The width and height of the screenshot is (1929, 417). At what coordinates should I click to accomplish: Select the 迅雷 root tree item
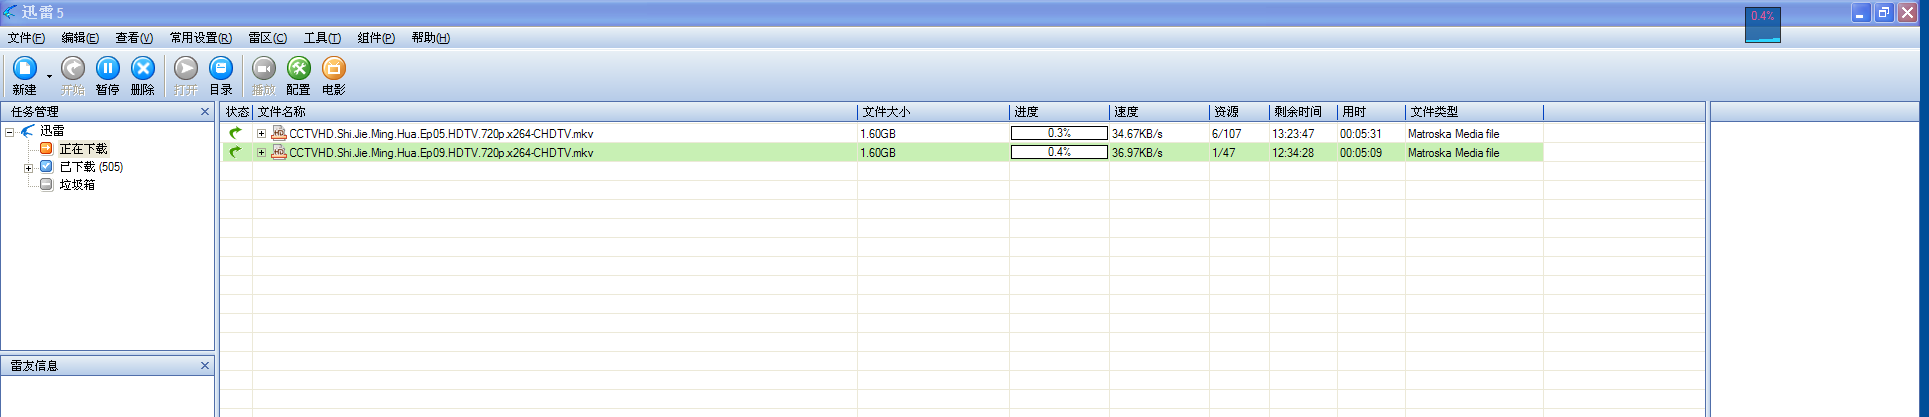(x=52, y=131)
